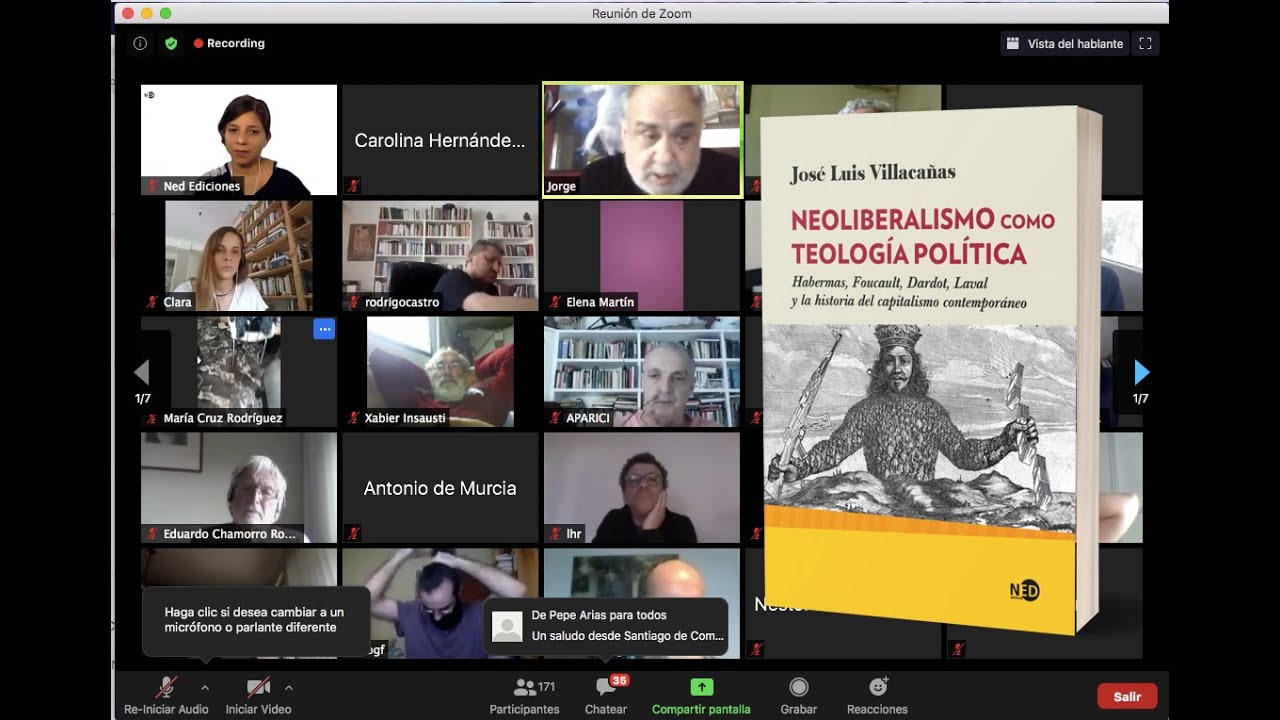Start recording with the Grabar icon
Screen dimensions: 1280x720
(x=798, y=687)
